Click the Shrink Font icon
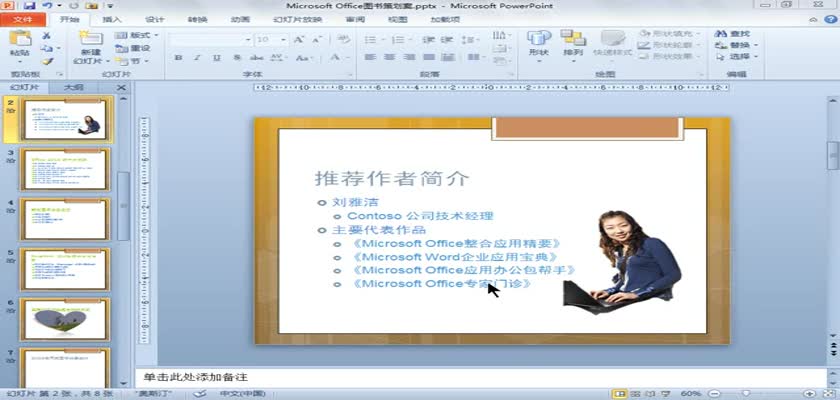 pos(317,40)
